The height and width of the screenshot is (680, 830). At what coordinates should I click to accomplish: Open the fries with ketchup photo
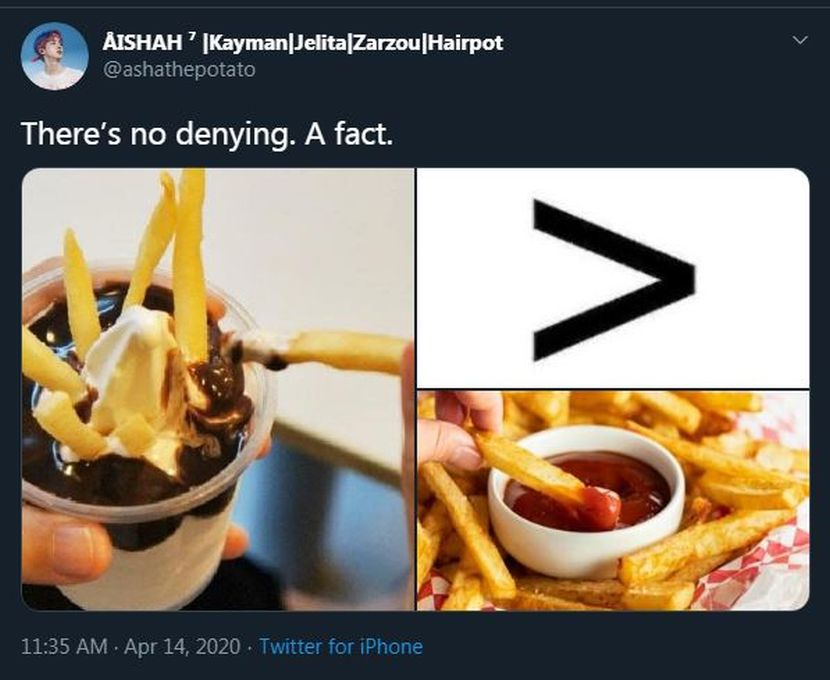(x=613, y=501)
